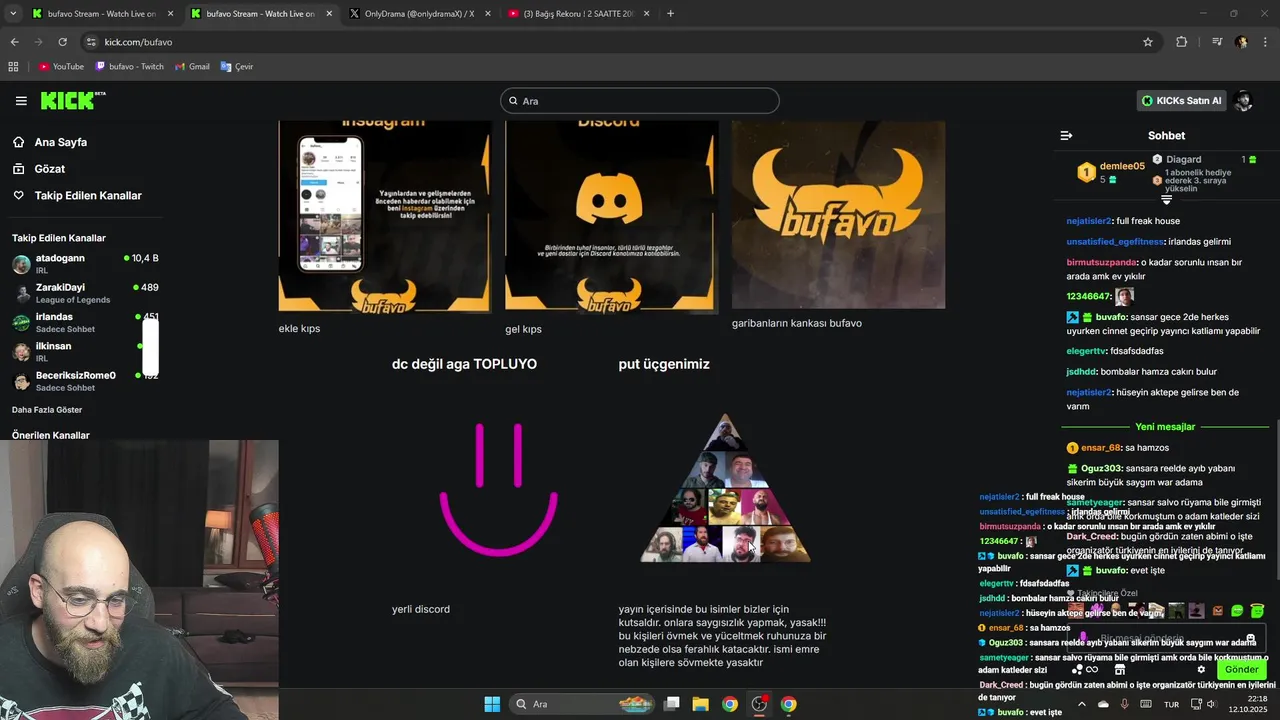The image size is (1280, 720).
Task: Open a new browser tab
Action: pyautogui.click(x=670, y=14)
